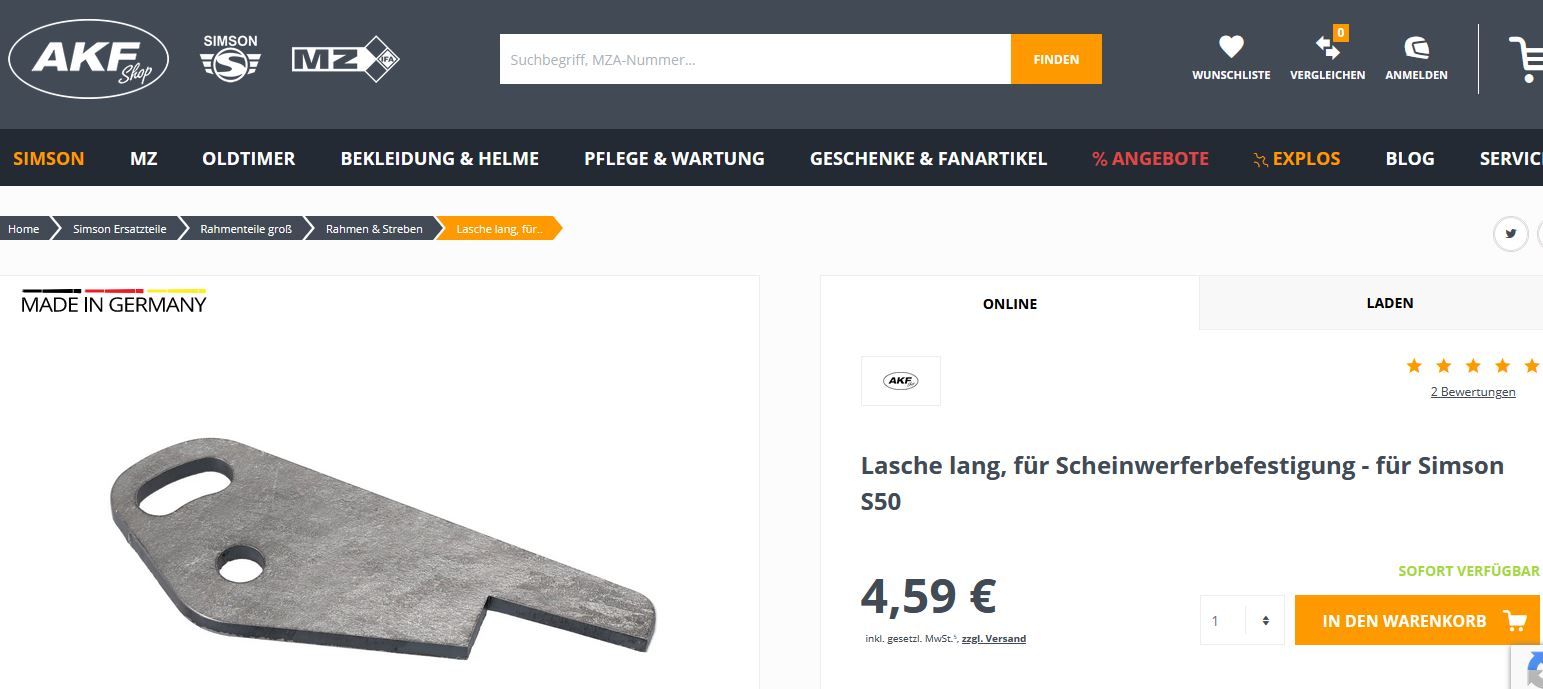Open the BEKLEIDUNG & HELME menu
Image resolution: width=1543 pixels, height=689 pixels.
(x=440, y=158)
